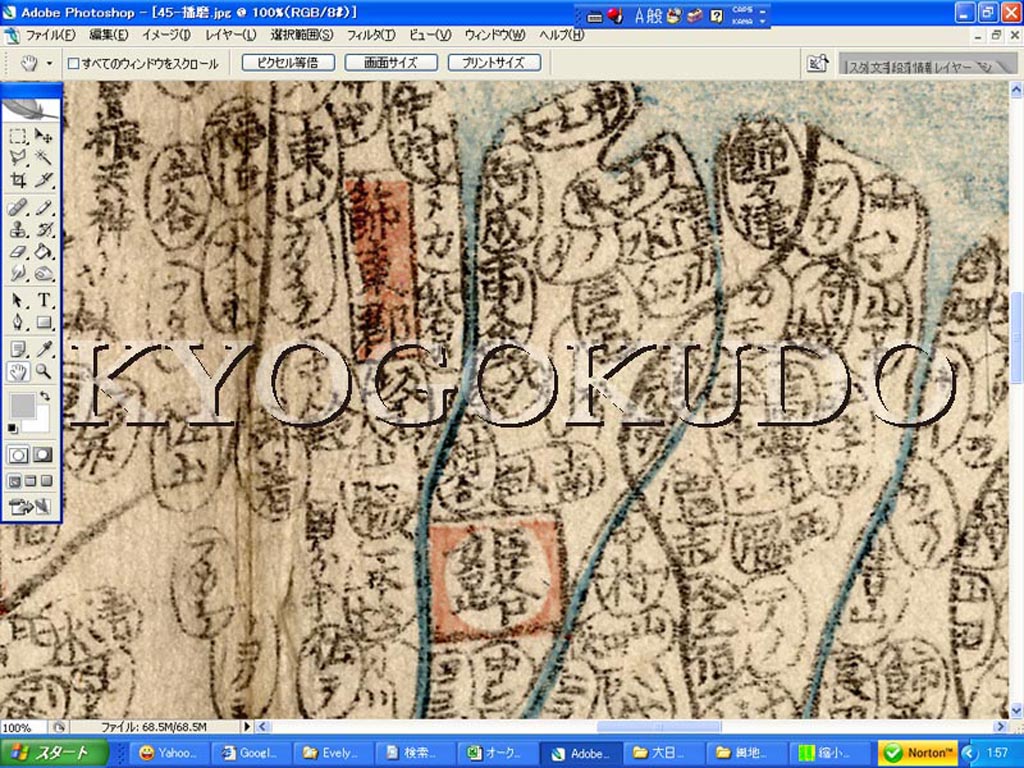1024x768 pixels.
Task: Switch to Yahoo taskbar window
Action: pos(168,754)
